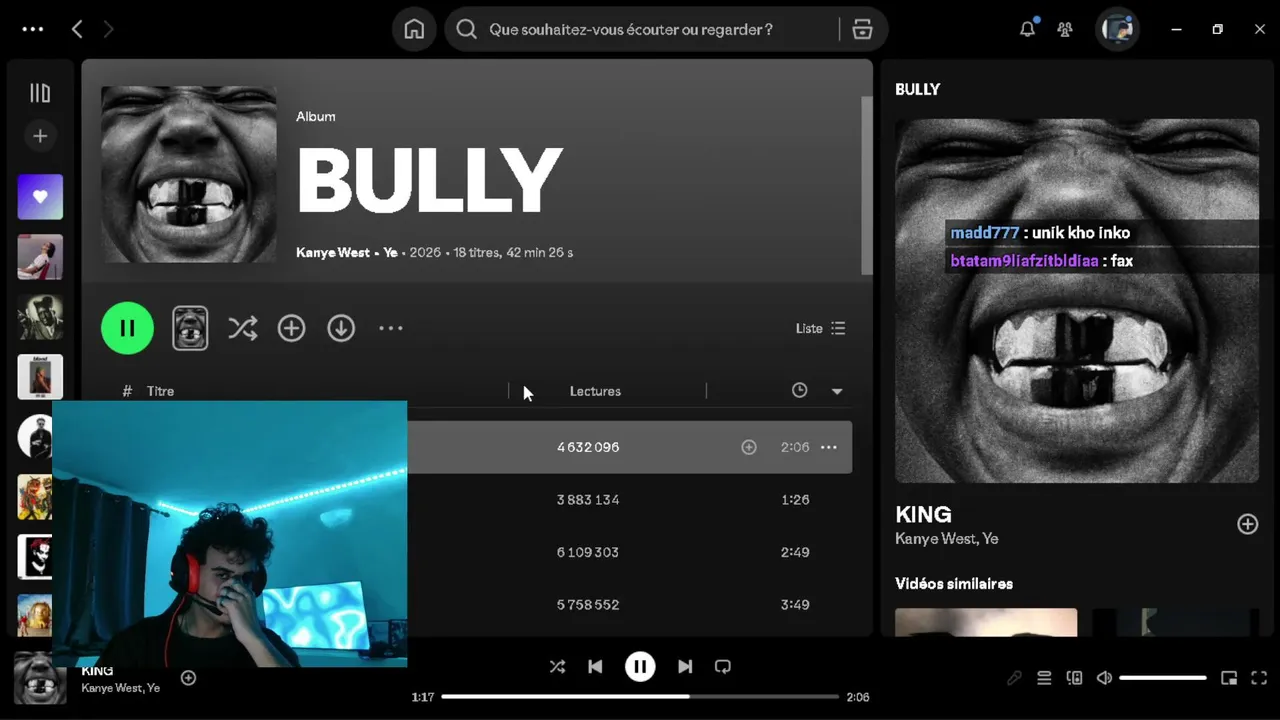Open the column options dropdown arrow
Viewport: 1280px width, 720px height.
tap(837, 391)
